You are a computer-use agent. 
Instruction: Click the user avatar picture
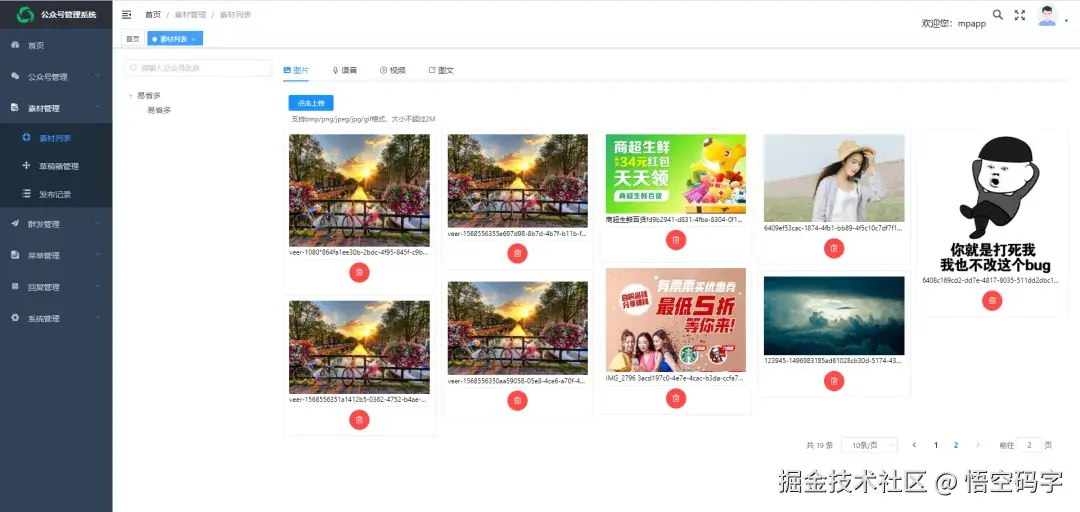(x=1047, y=15)
